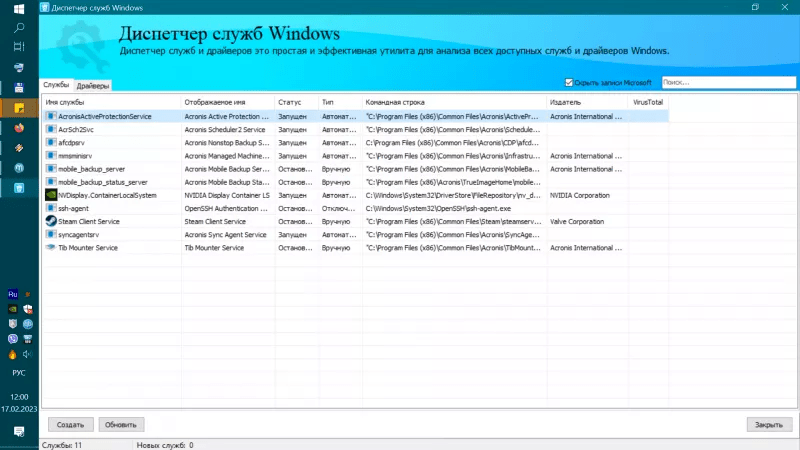Click the blue globe tray icon

click(28, 324)
